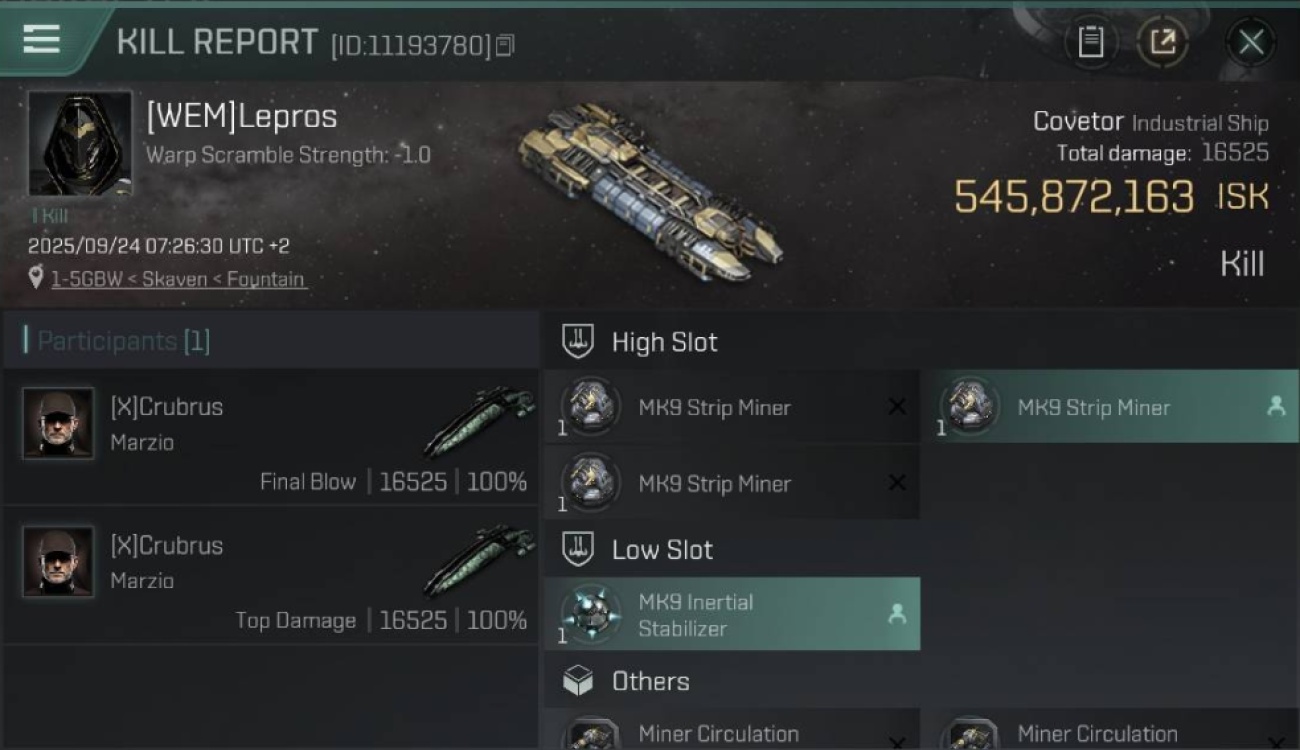Viewport: 1300px width, 750px height.
Task: Click the attacker ship in Final Blow row
Action: [x=479, y=422]
